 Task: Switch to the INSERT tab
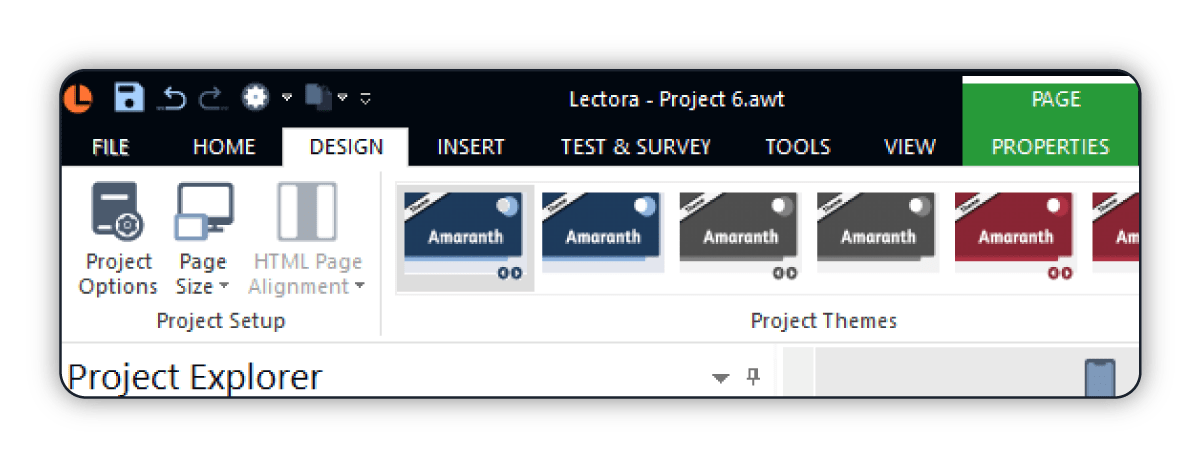(x=471, y=147)
